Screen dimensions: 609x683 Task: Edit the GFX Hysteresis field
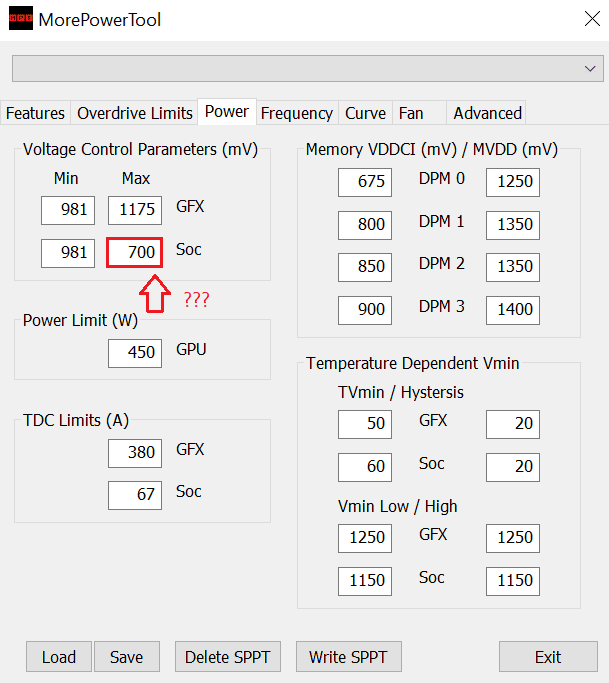(x=513, y=424)
